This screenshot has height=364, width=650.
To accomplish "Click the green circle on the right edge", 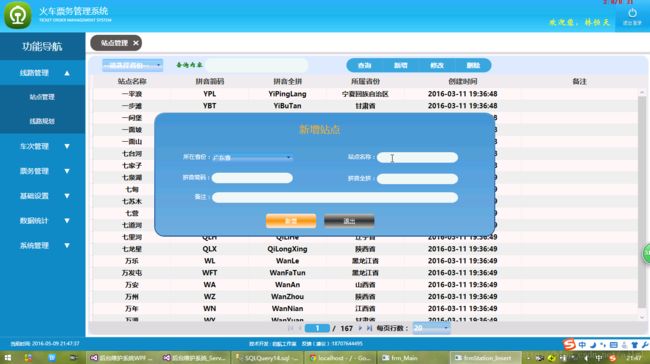I will pos(647,253).
